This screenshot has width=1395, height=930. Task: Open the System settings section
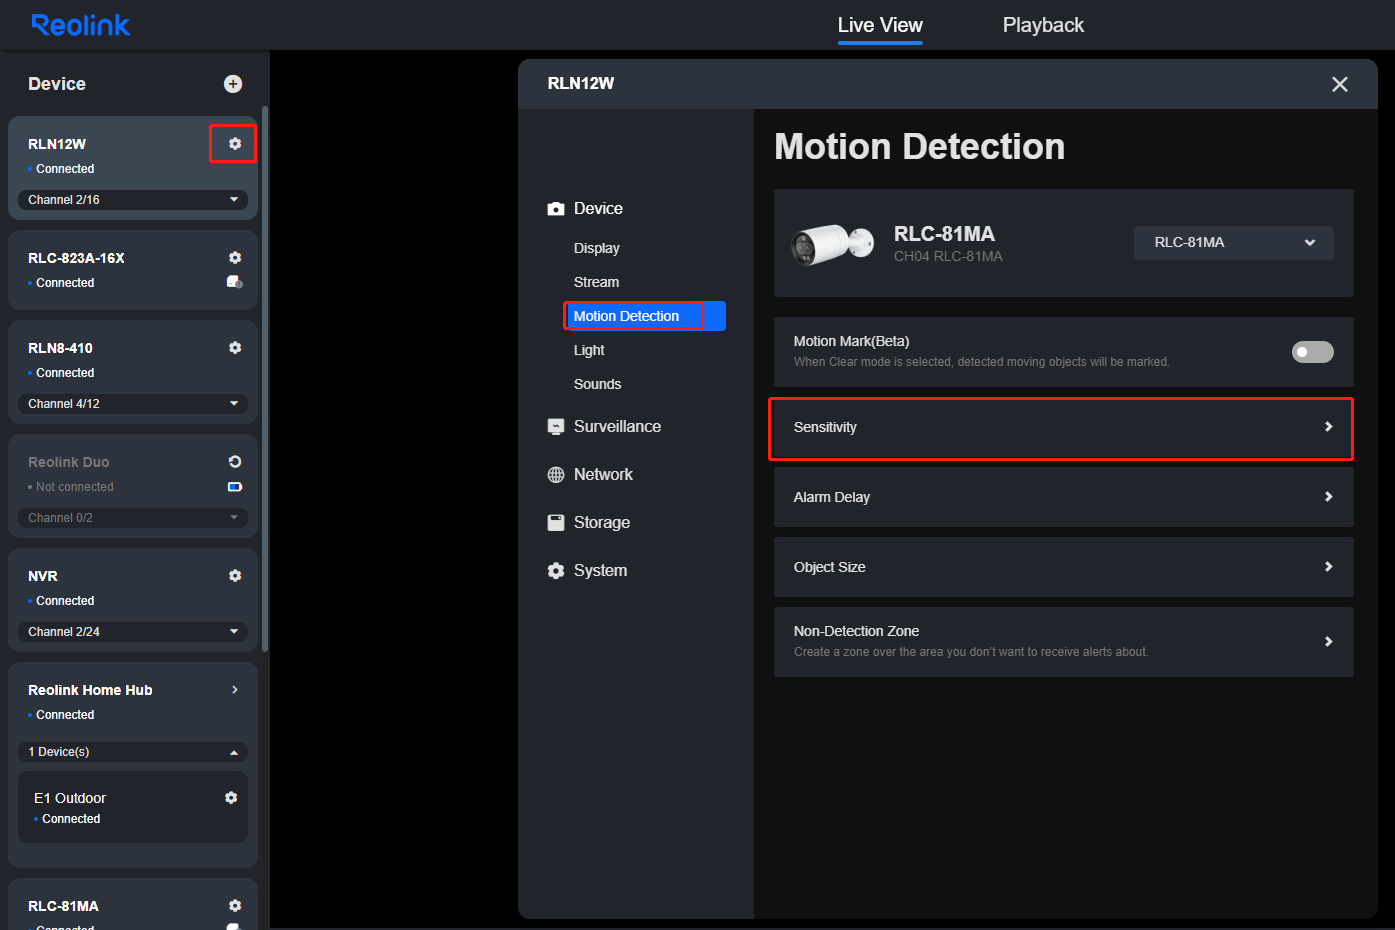600,571
